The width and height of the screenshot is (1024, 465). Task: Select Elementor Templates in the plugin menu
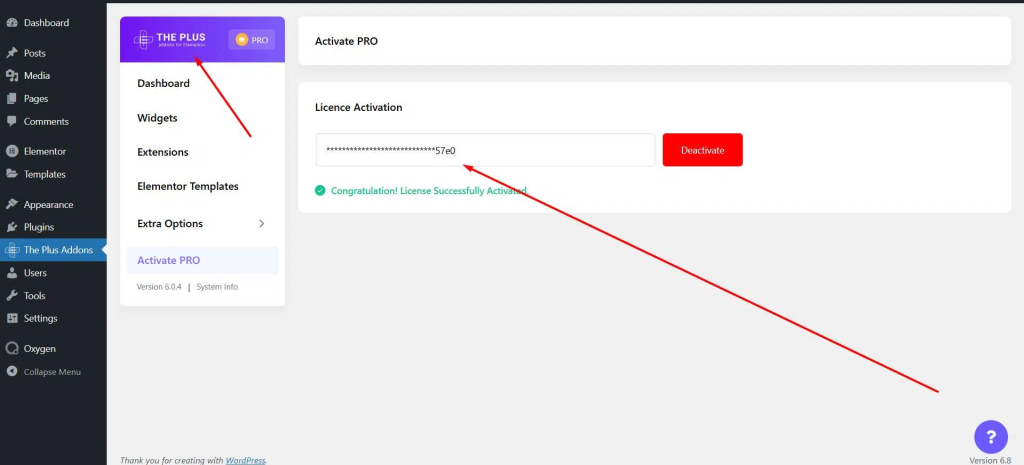tap(187, 186)
